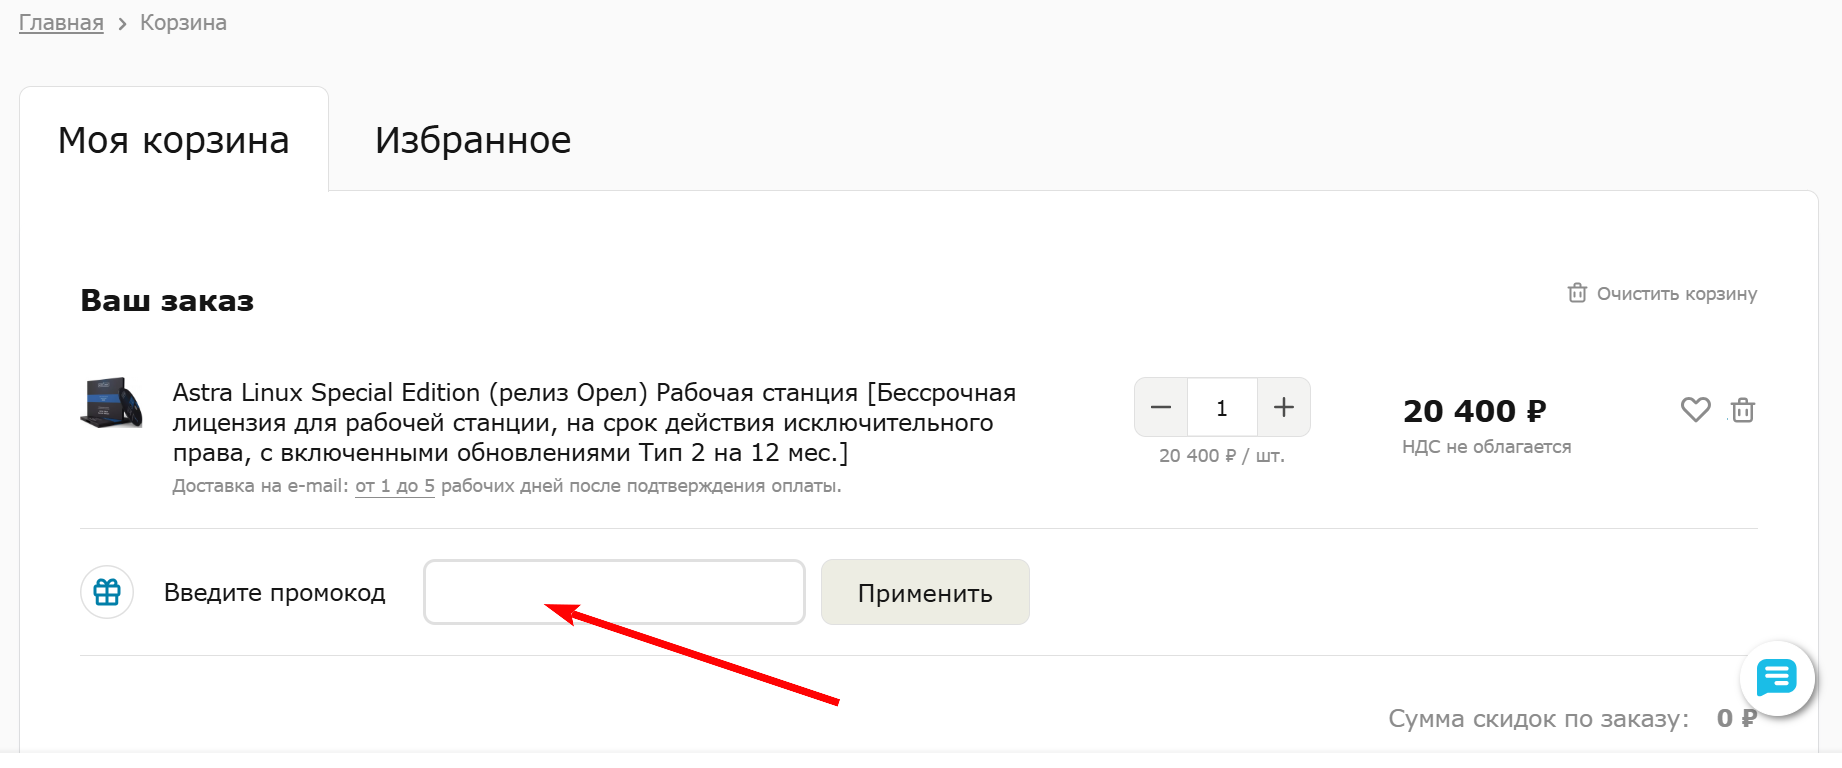Click the trash icon next to Очистить корзину
The image size is (1842, 768).
pyautogui.click(x=1577, y=293)
